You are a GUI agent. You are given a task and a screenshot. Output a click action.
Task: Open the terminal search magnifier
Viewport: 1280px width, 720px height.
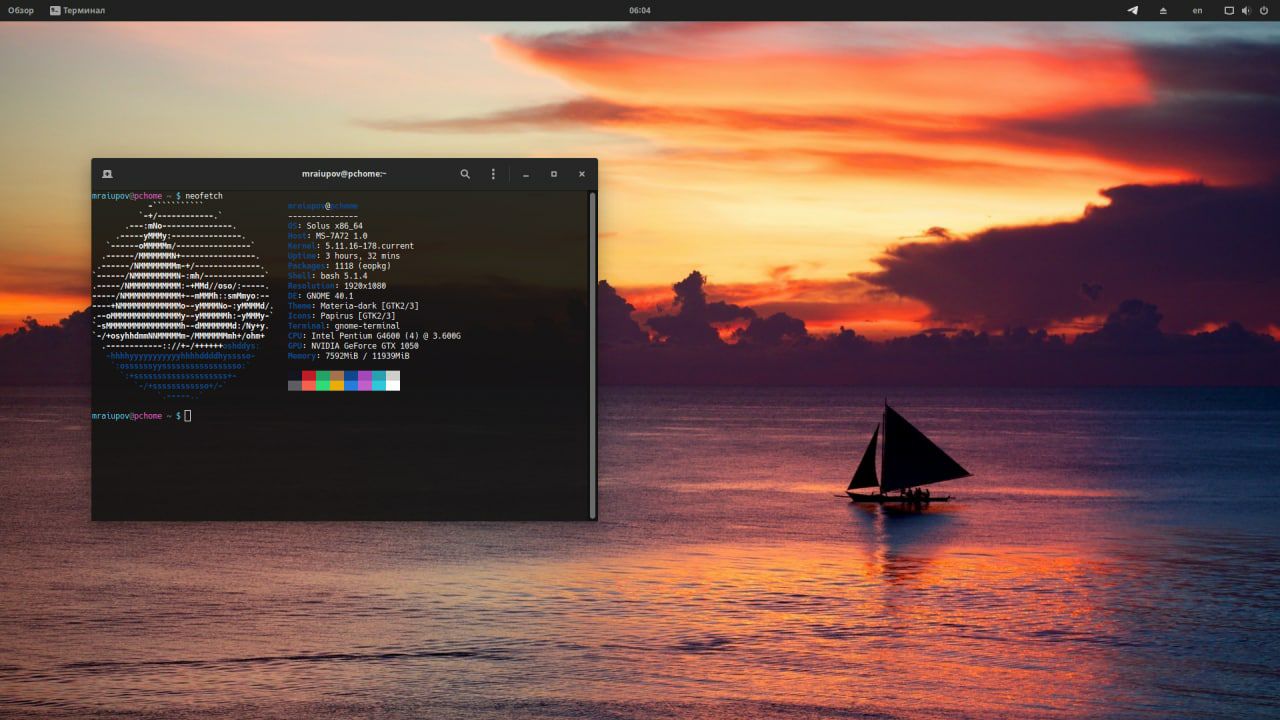tap(465, 174)
